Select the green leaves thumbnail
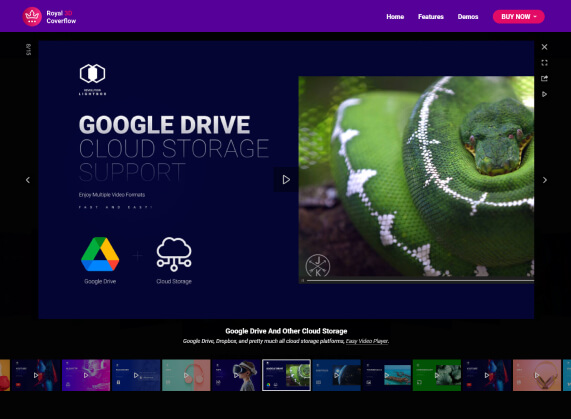 (x=437, y=375)
